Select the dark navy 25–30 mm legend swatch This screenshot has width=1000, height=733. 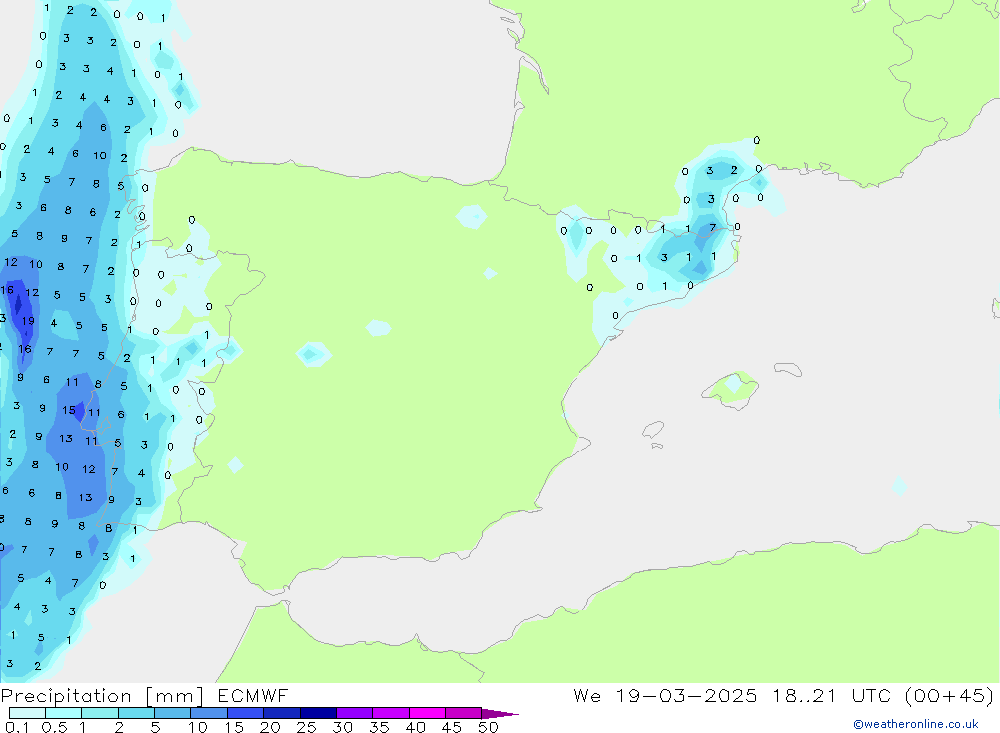coord(318,713)
